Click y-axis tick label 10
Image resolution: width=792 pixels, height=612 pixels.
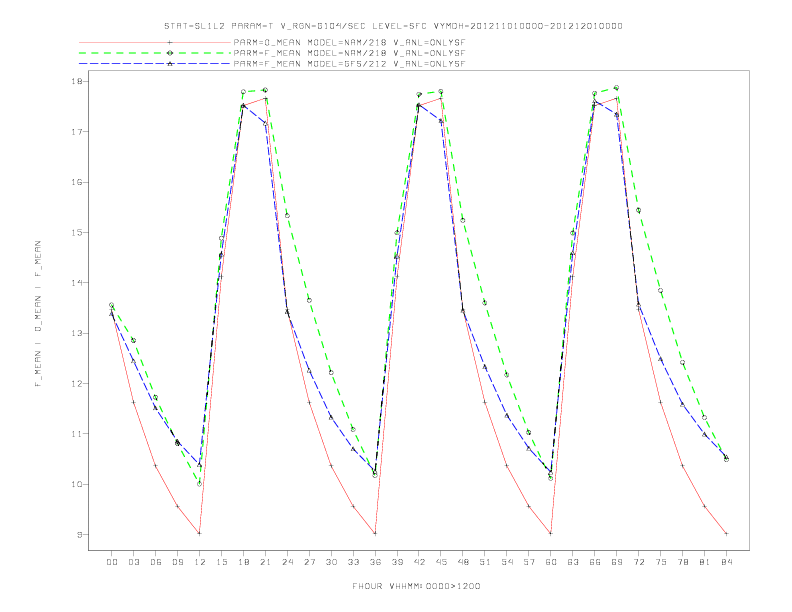click(77, 484)
